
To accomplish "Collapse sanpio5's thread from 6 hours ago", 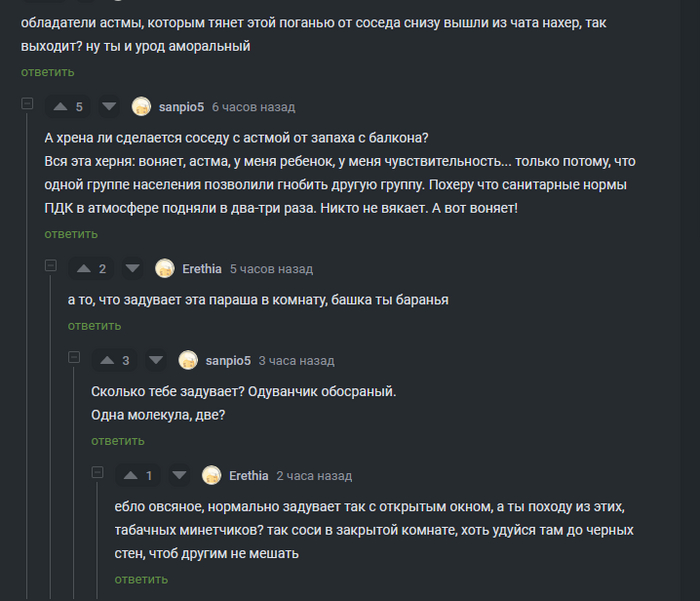I will click(27, 104).
